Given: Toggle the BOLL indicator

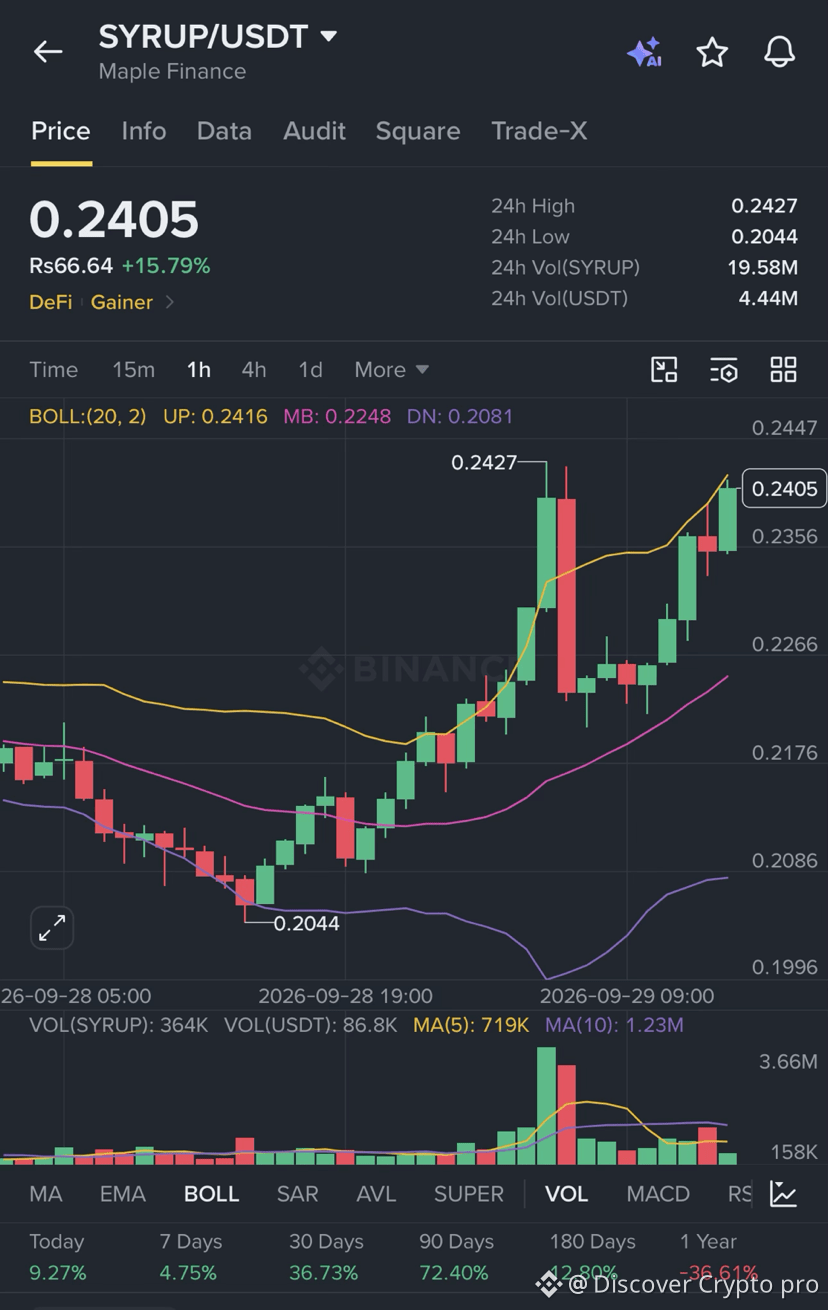Looking at the screenshot, I should pos(211,1194).
